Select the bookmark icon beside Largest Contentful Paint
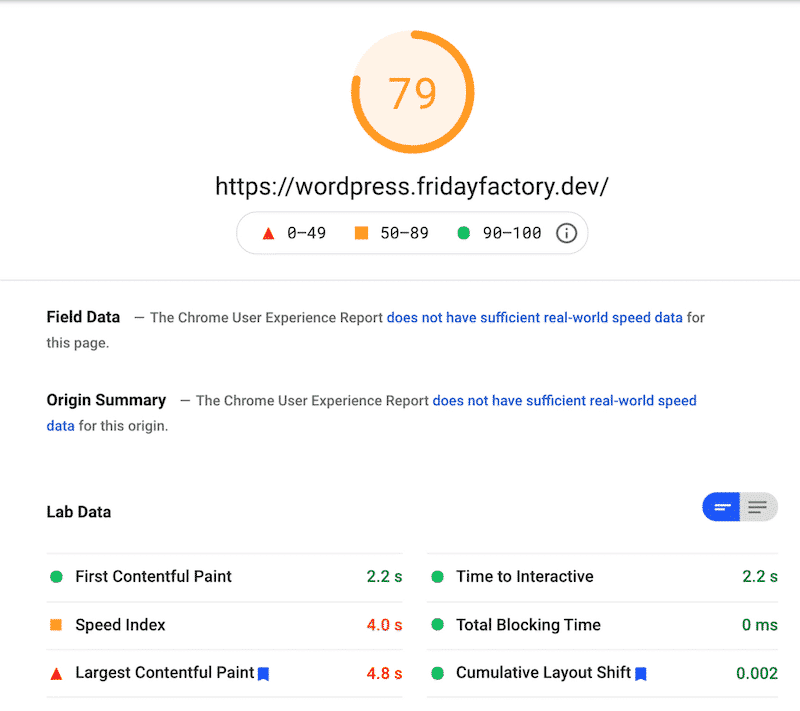This screenshot has width=800, height=711. point(263,674)
